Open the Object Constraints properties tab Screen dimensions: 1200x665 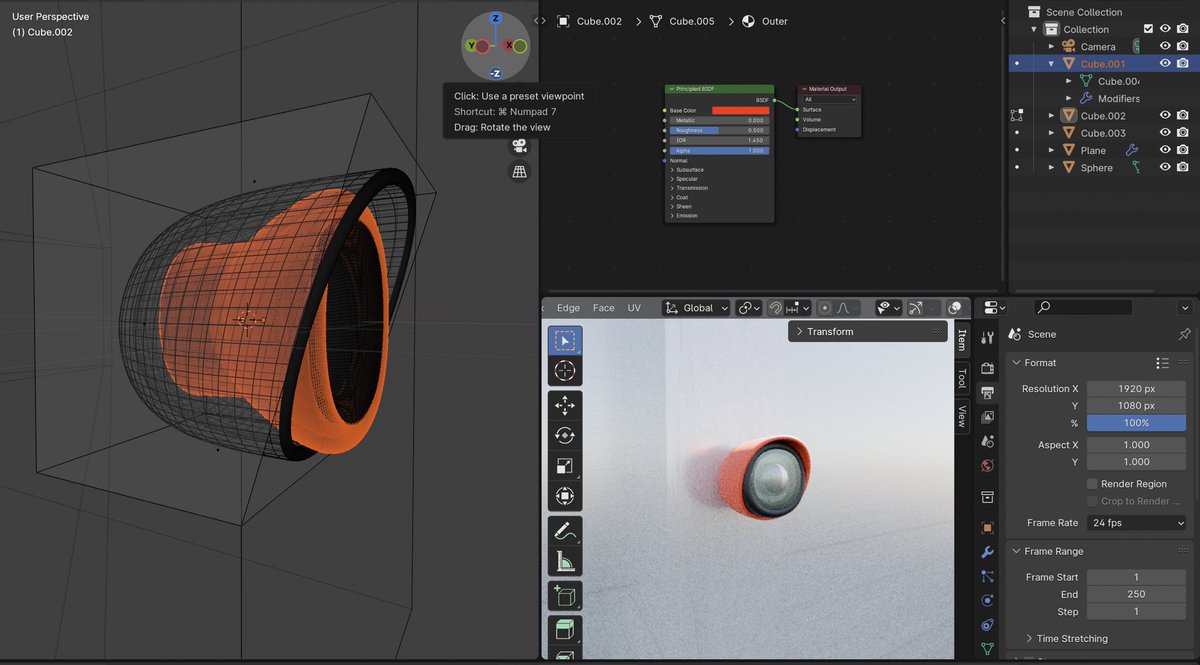[x=988, y=625]
